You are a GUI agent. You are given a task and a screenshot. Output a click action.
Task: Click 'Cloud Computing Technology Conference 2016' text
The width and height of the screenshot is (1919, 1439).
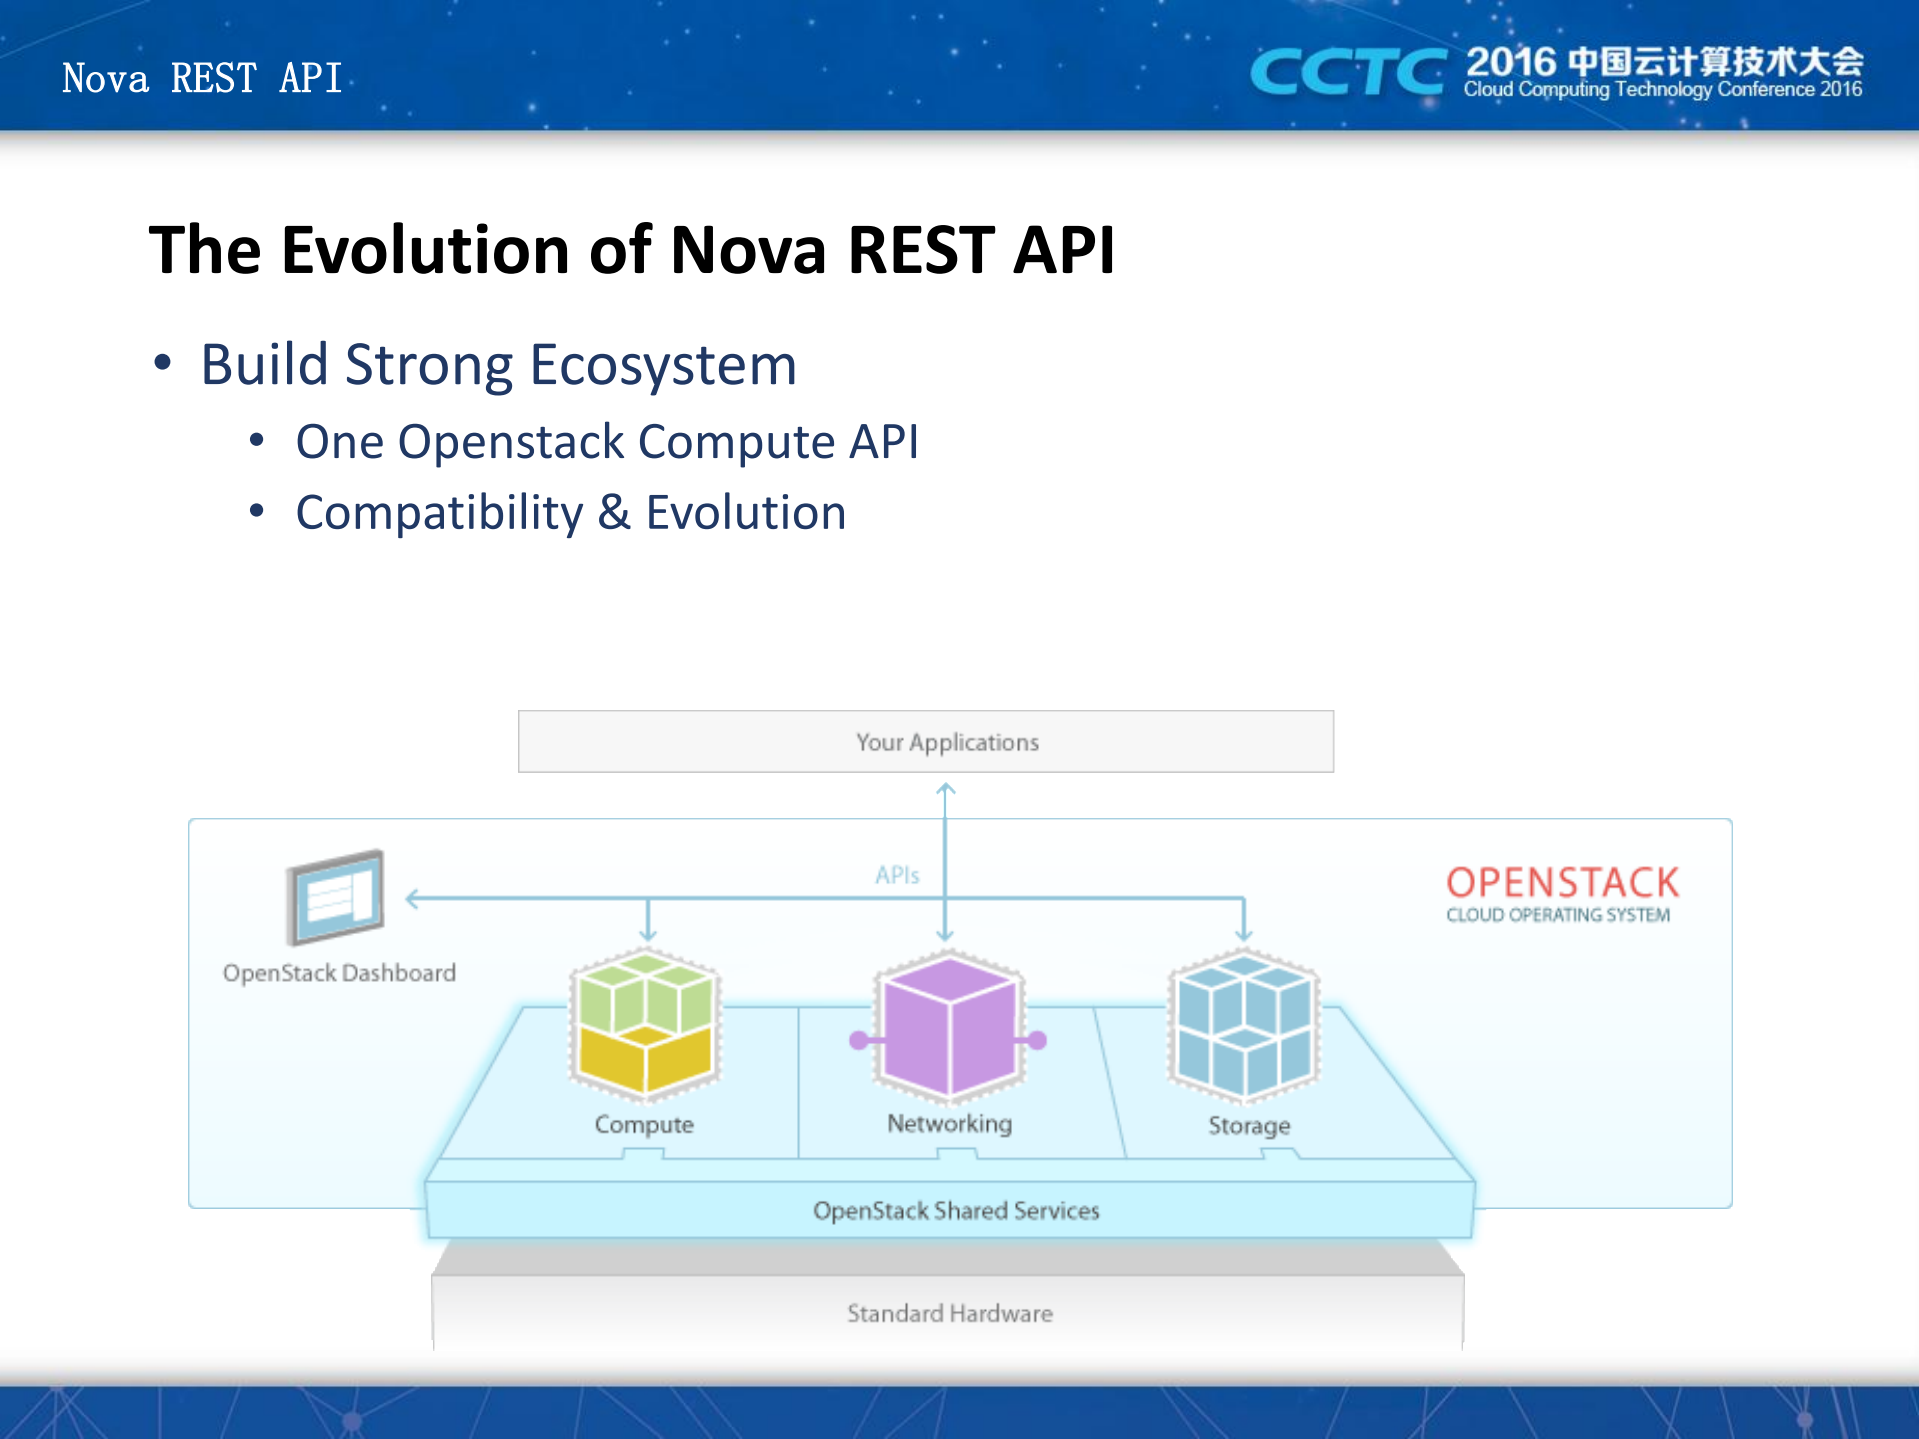pyautogui.click(x=1662, y=90)
